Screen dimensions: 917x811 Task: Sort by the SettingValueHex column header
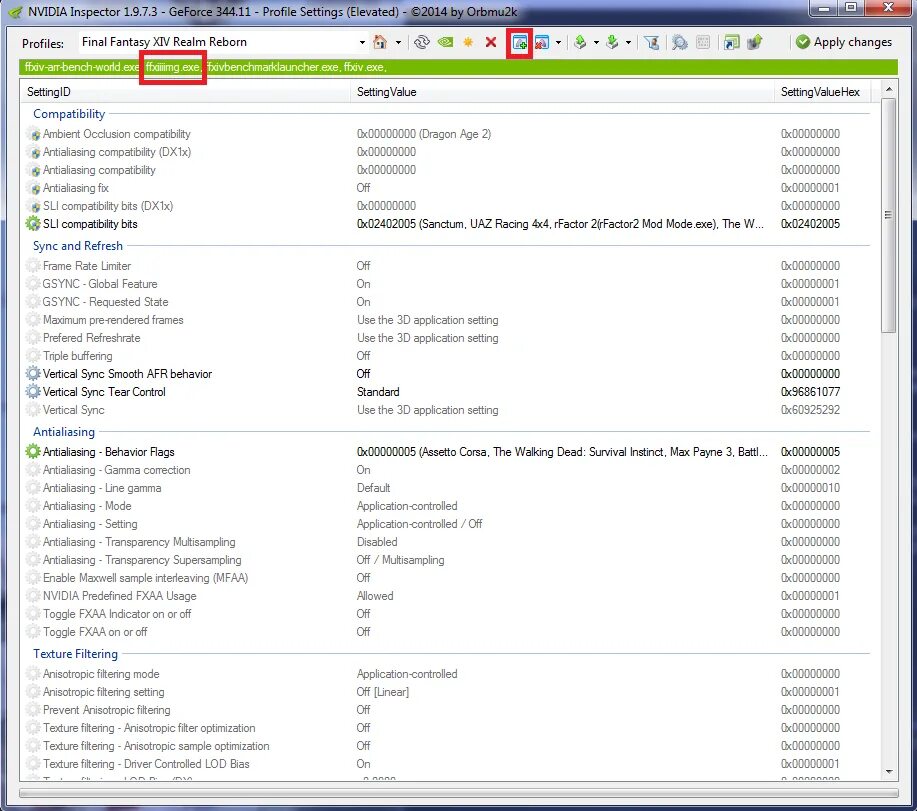[x=822, y=92]
